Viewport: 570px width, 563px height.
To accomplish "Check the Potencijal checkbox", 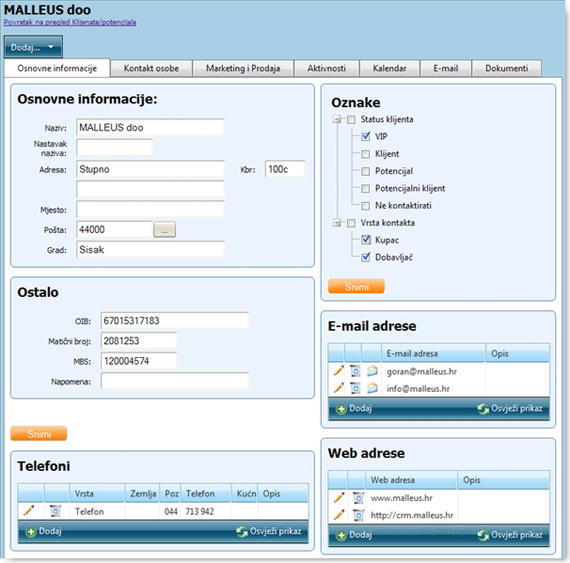I will coord(365,171).
